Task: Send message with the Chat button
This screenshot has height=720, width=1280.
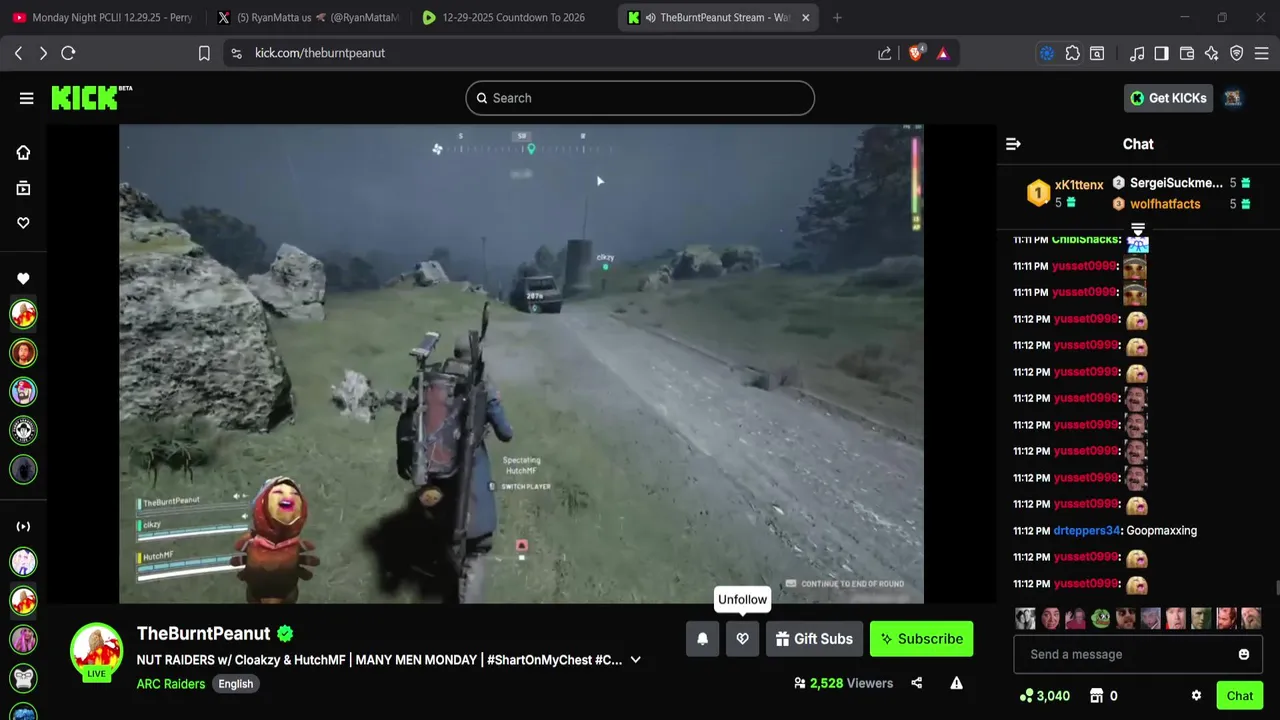Action: click(1240, 696)
